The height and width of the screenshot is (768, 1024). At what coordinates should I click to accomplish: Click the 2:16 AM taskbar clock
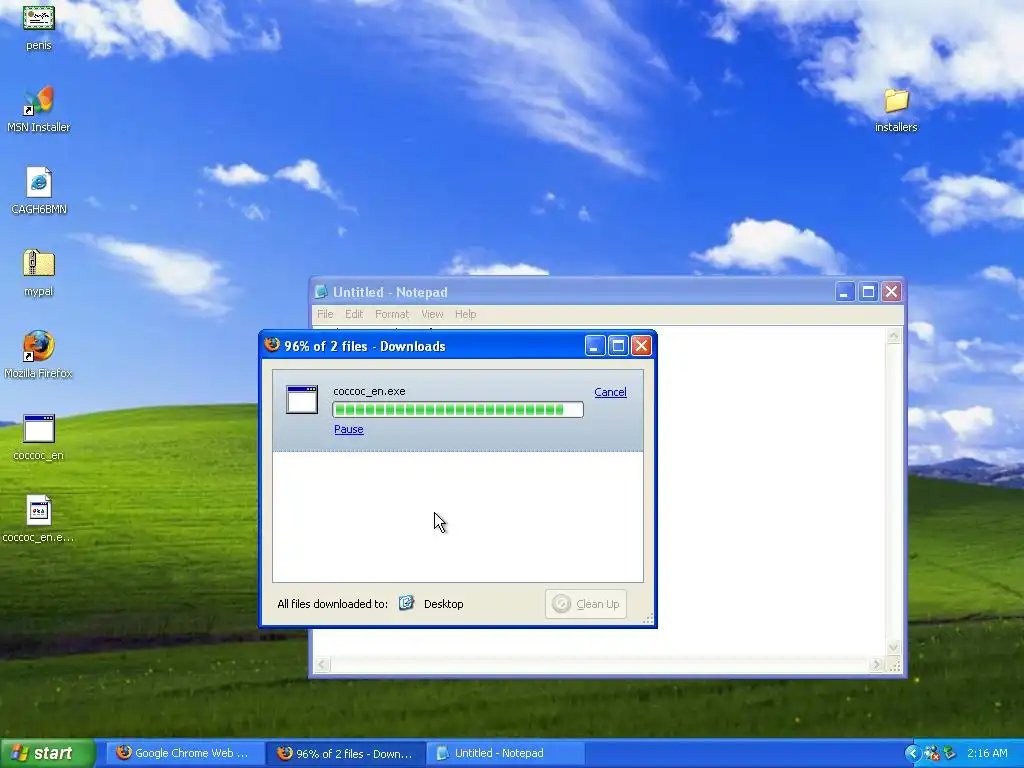pyautogui.click(x=987, y=754)
